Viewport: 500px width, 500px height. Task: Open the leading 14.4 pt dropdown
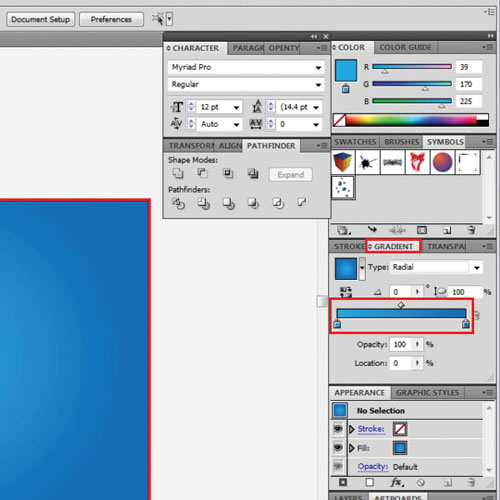pos(316,107)
